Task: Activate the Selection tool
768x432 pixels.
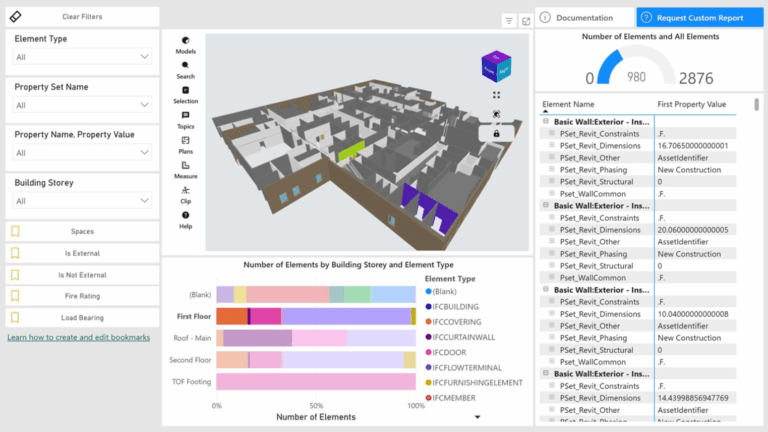Action: (185, 95)
